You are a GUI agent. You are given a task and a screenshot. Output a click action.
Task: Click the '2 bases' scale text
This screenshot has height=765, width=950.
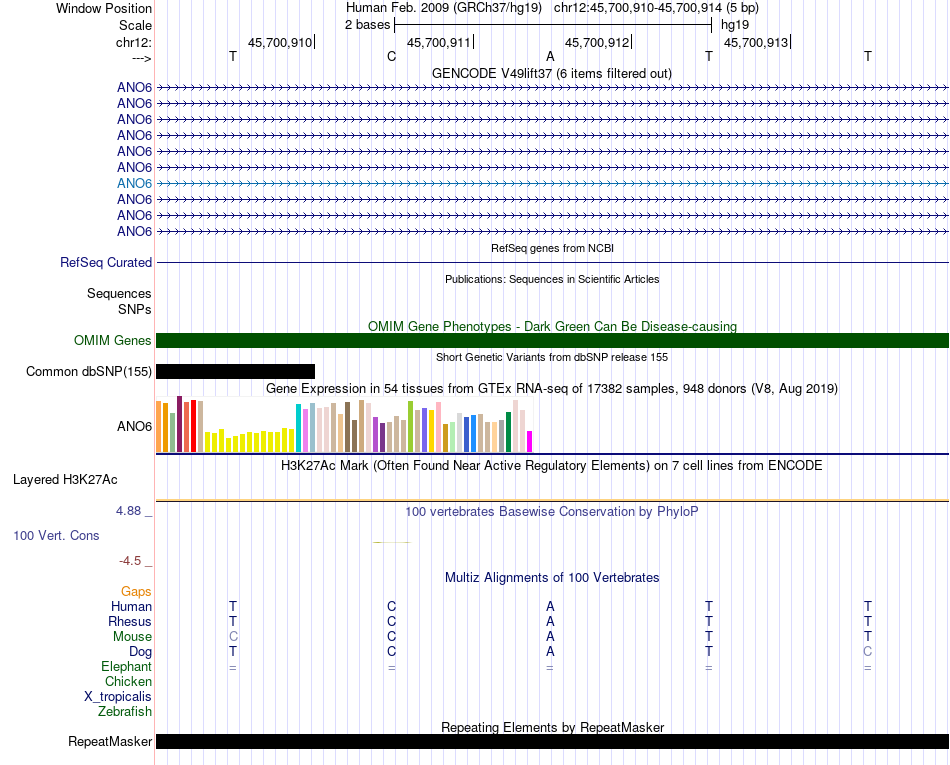[x=368, y=25]
